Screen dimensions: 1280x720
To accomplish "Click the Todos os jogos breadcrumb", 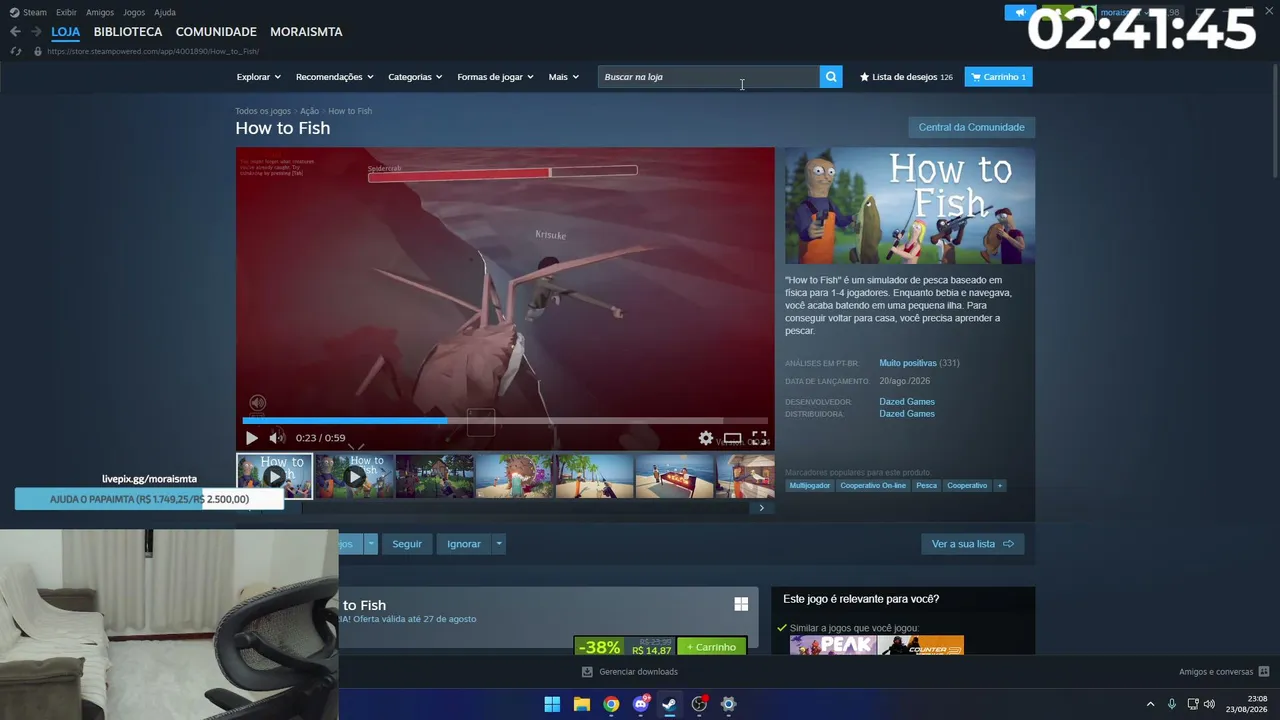I will pos(263,111).
